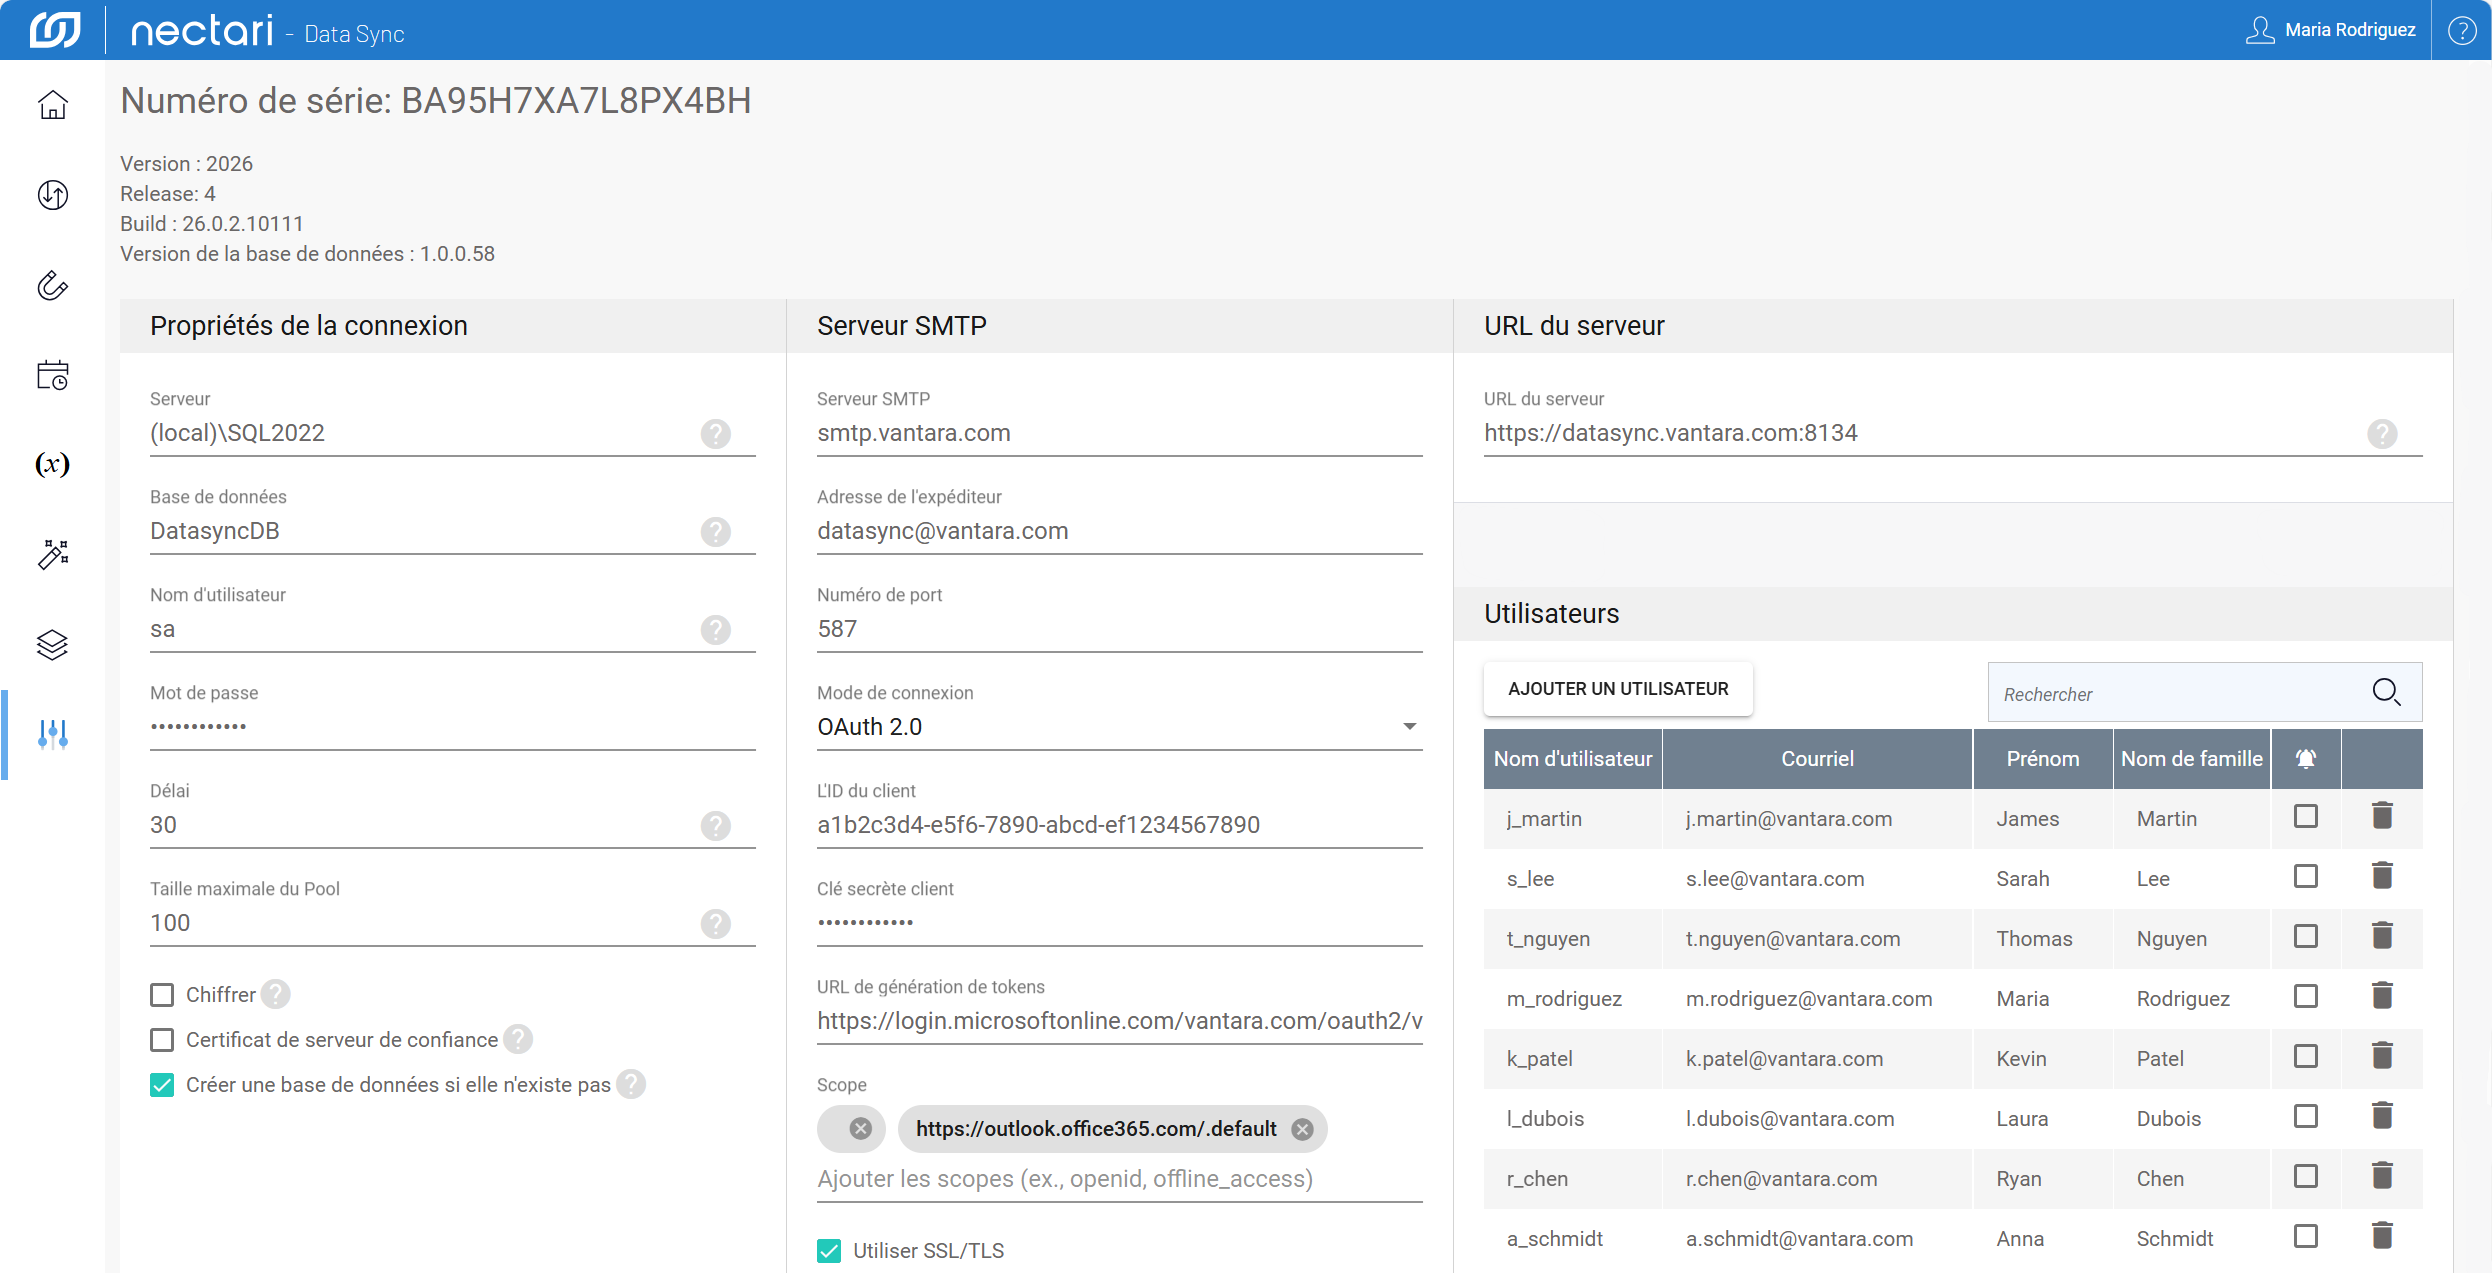Expand the Mode de connexion dropdown

point(1409,727)
